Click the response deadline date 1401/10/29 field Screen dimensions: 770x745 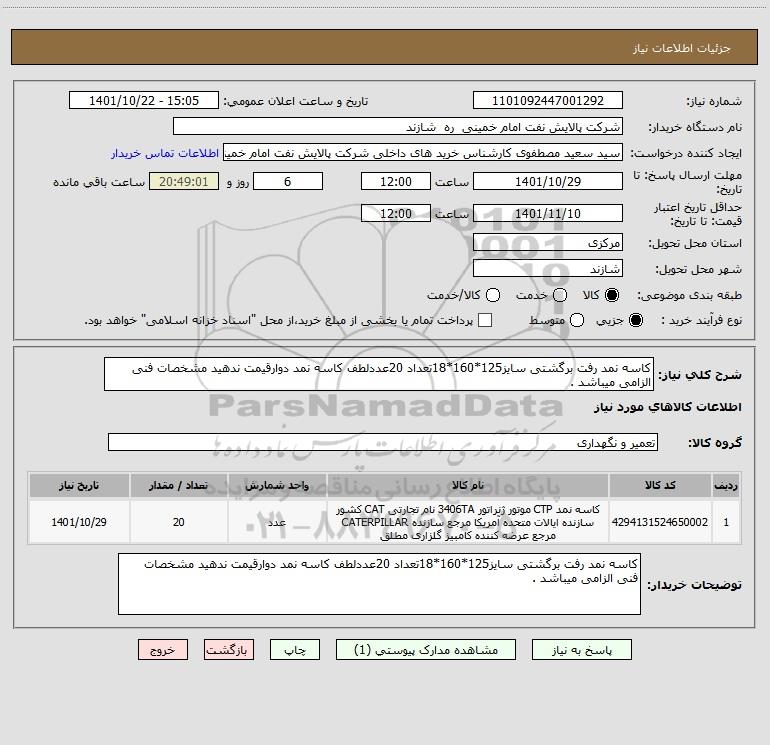[548, 181]
